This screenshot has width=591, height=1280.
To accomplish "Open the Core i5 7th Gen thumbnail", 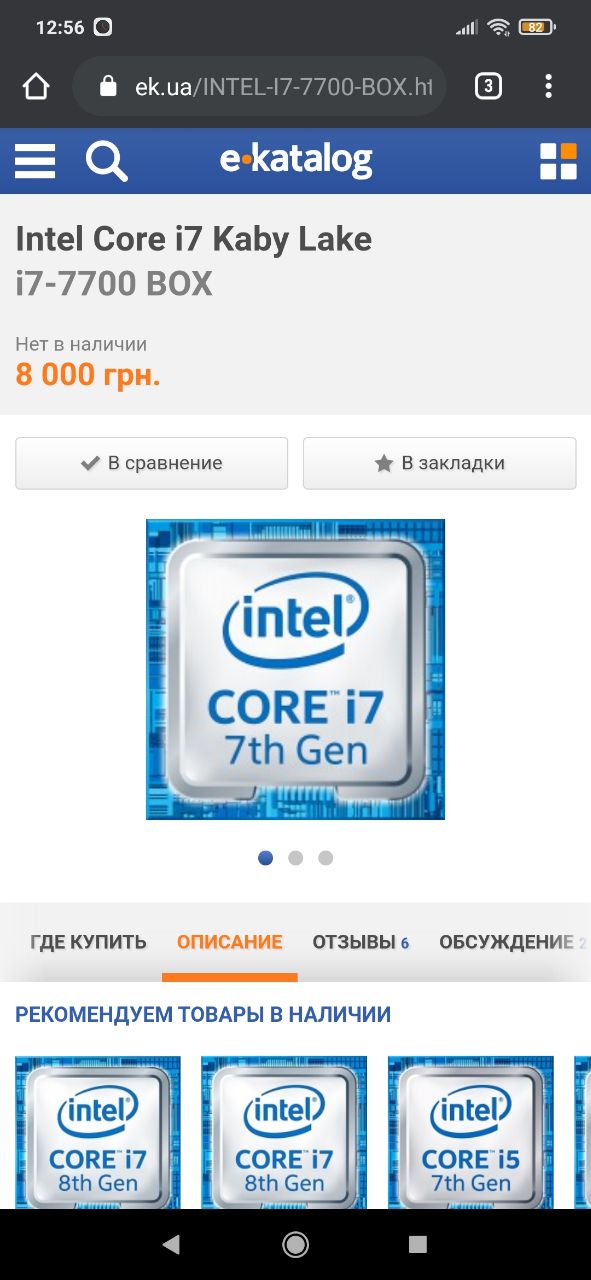I will point(470,1132).
